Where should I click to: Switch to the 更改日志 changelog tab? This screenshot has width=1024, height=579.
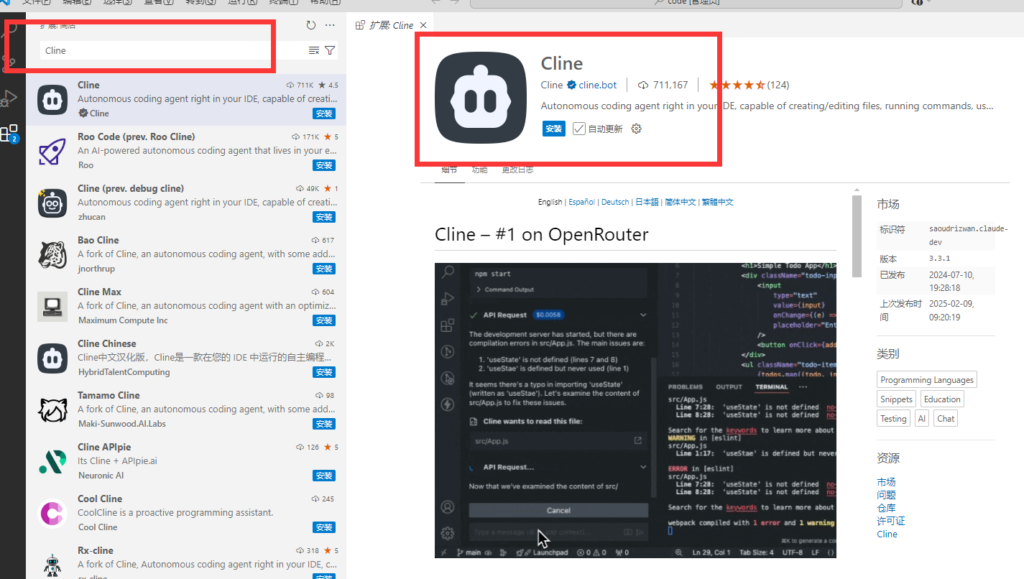pos(517,170)
